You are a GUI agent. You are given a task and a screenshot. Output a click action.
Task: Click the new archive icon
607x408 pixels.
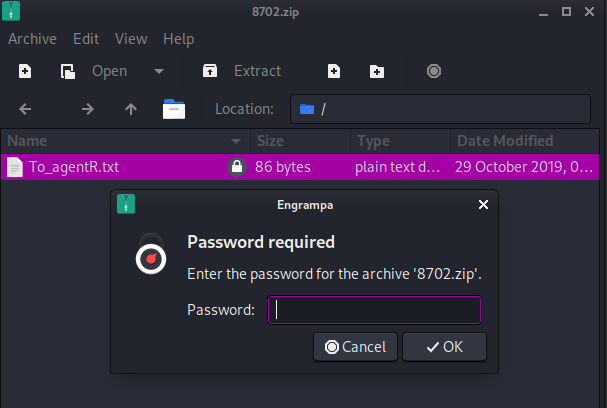tap(25, 72)
